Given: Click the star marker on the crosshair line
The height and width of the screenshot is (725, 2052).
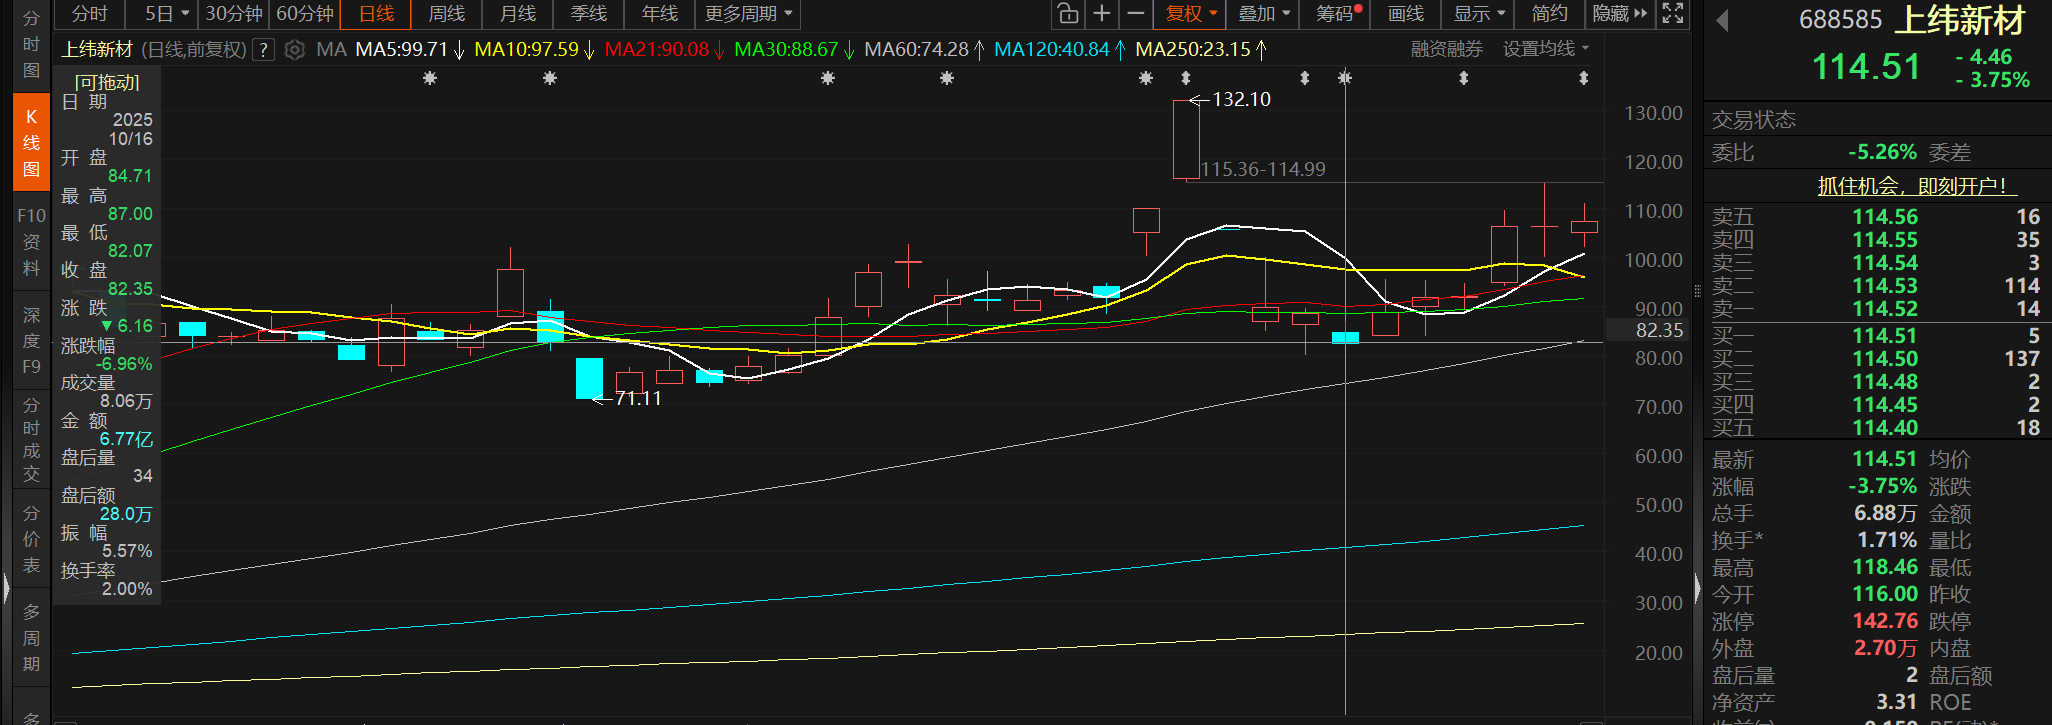Looking at the screenshot, I should click(x=1345, y=78).
